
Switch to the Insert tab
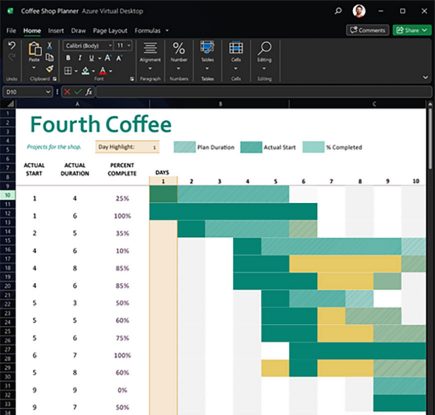click(56, 31)
